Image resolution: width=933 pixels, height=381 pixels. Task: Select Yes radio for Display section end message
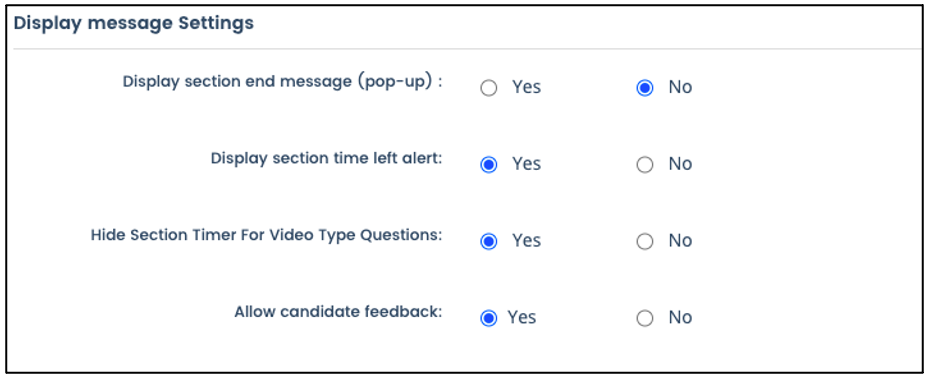(x=489, y=89)
